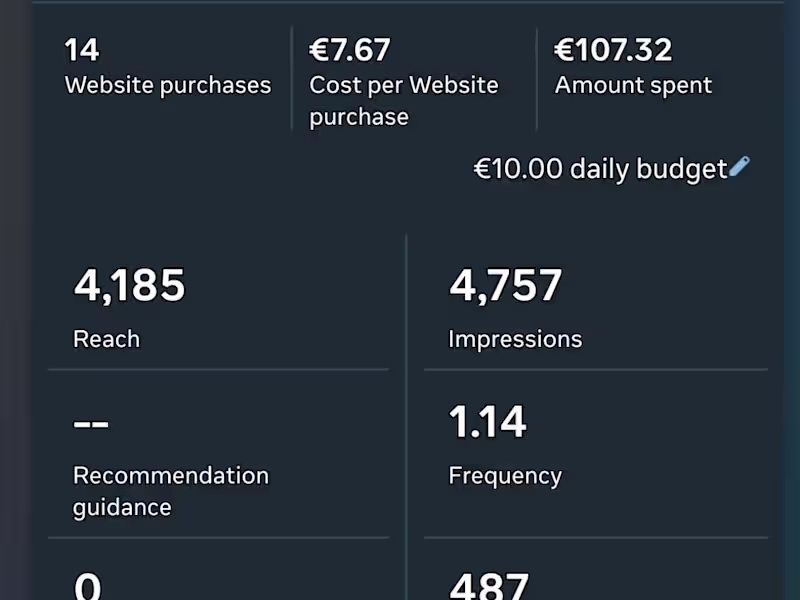The width and height of the screenshot is (800, 600).
Task: Select the 1.14 frequency number
Action: coord(487,423)
